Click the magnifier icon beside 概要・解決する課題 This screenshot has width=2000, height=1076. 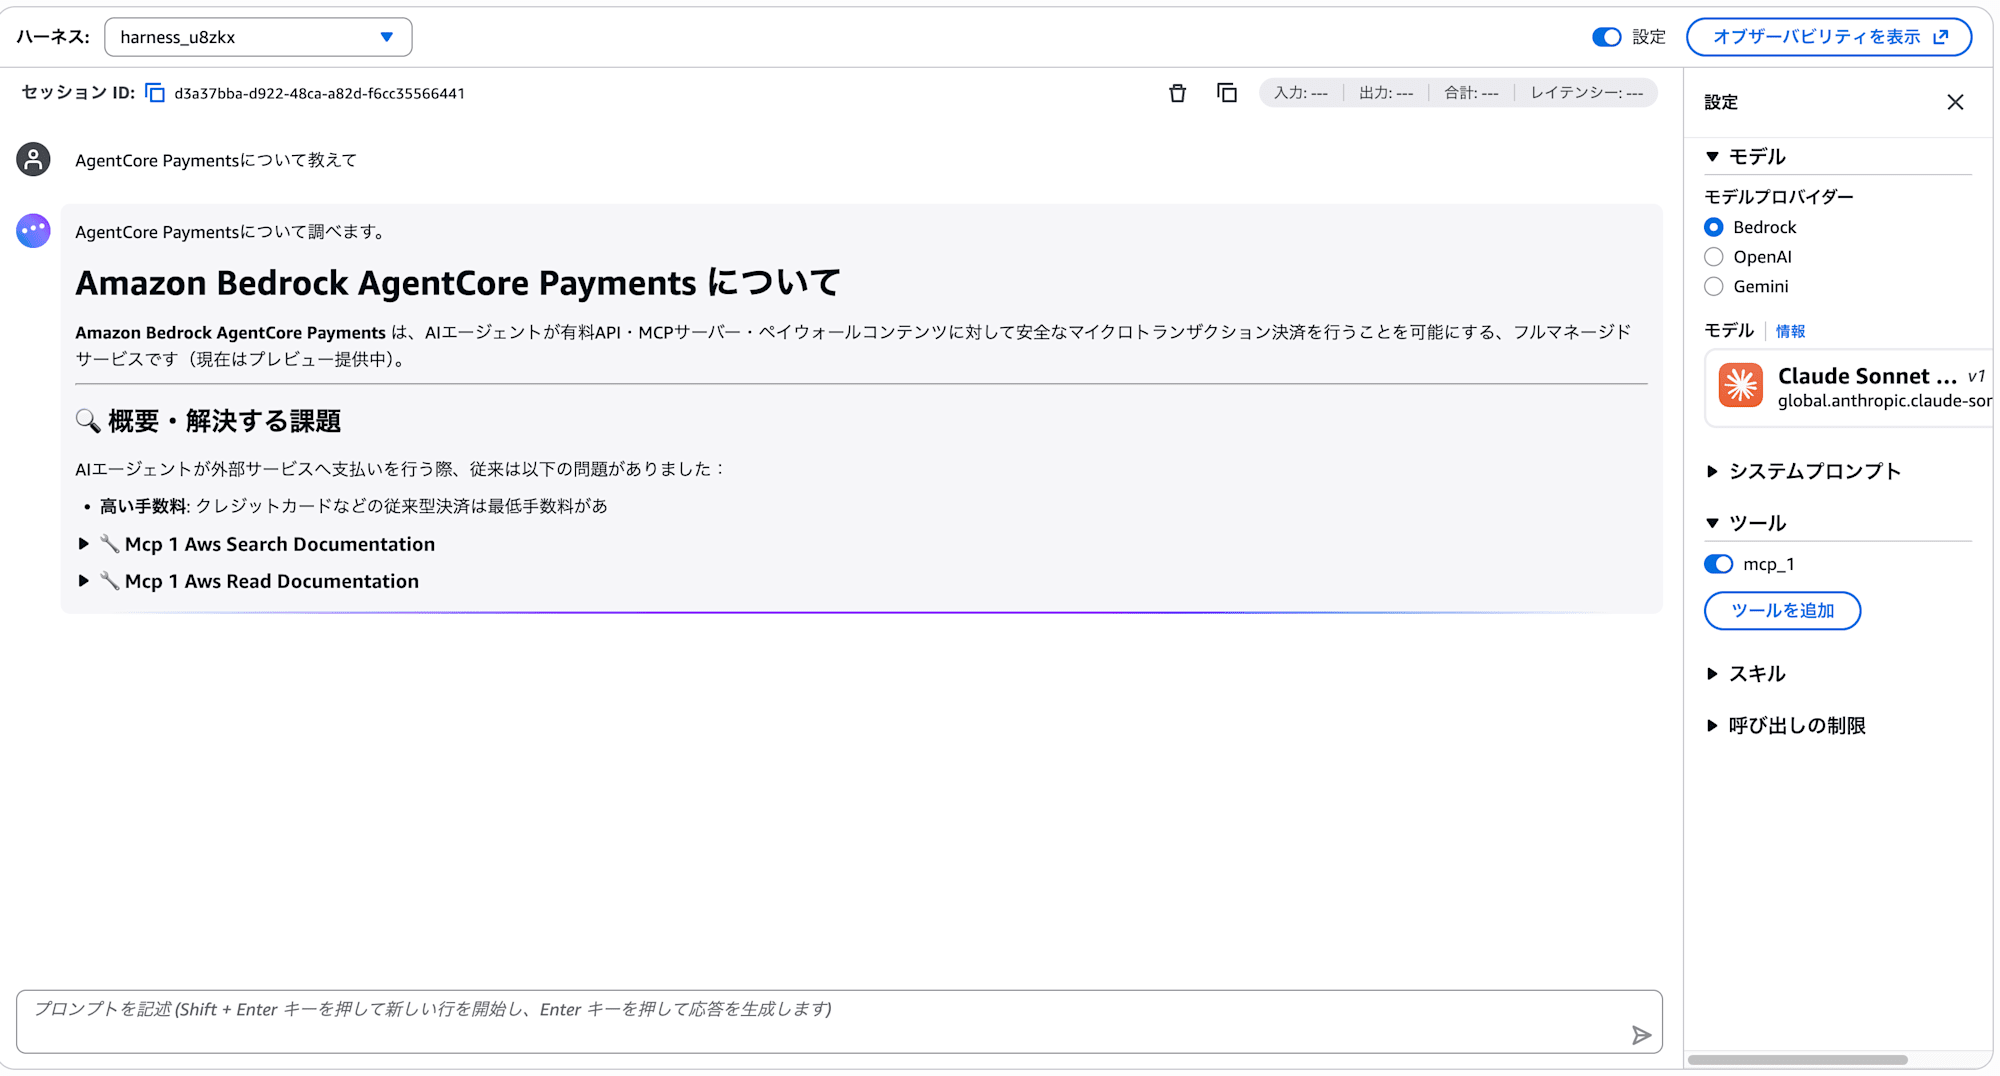(x=88, y=421)
